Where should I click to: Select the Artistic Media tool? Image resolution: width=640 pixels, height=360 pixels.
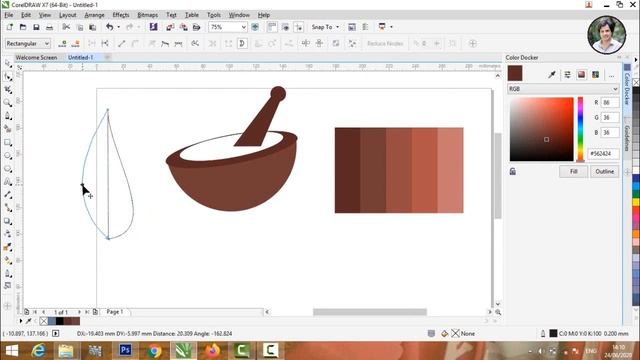pos(8,129)
